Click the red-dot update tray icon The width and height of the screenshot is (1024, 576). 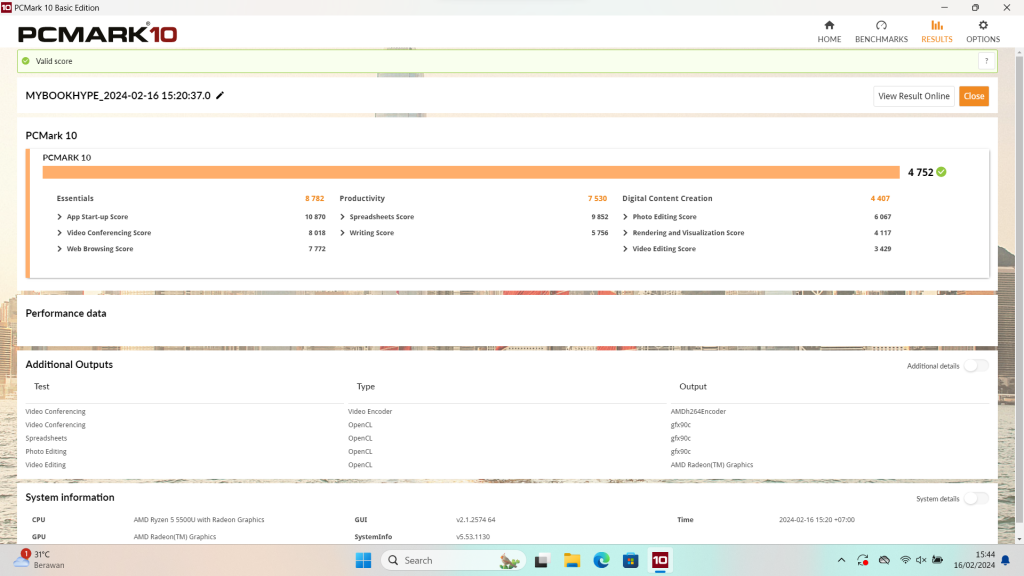(863, 560)
